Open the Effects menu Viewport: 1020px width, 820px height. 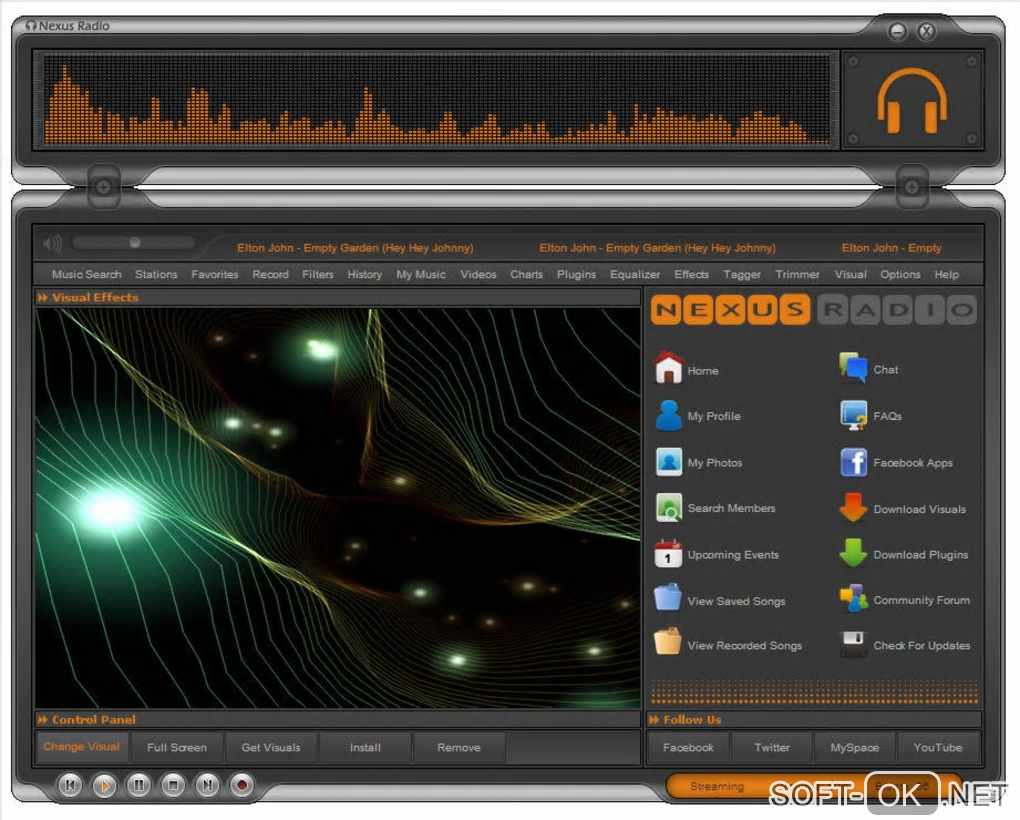691,274
